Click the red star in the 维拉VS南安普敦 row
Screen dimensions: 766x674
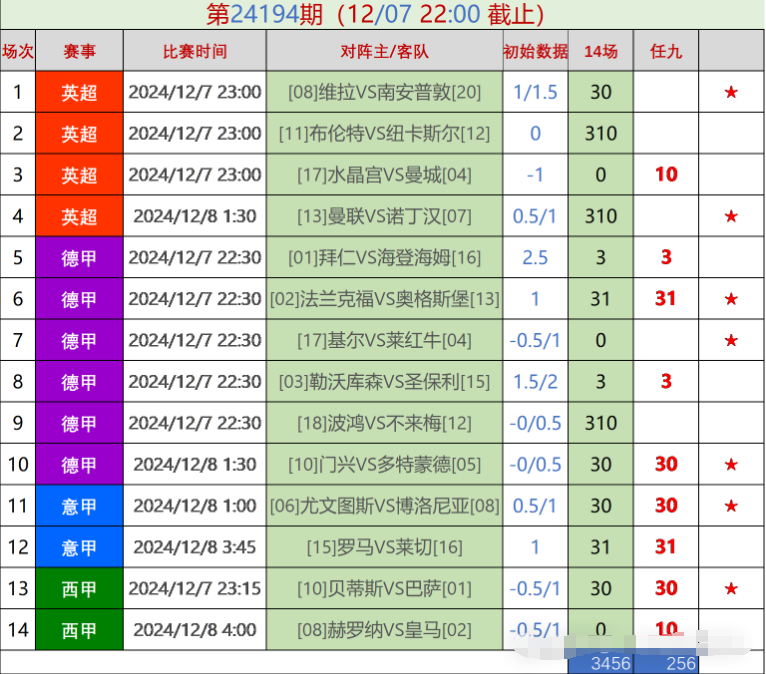click(731, 92)
